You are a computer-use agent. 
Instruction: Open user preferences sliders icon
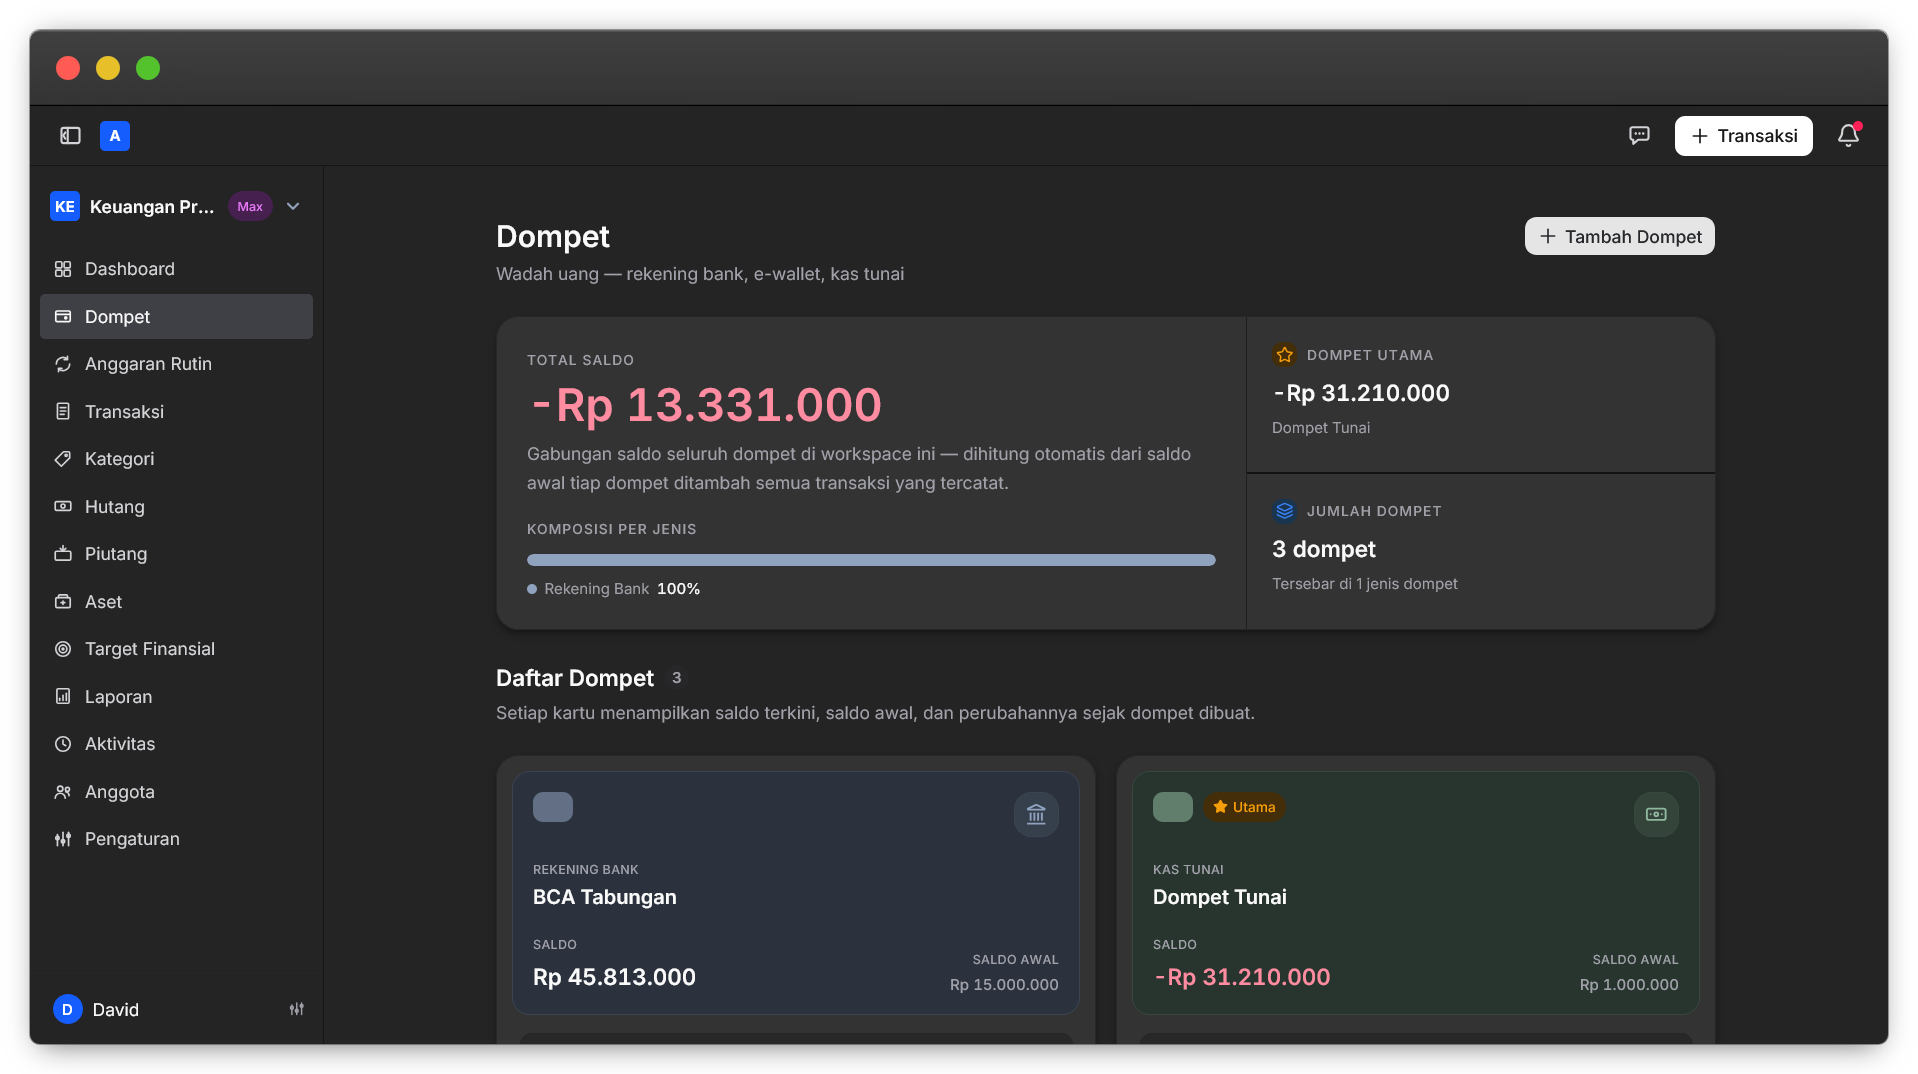click(297, 1010)
